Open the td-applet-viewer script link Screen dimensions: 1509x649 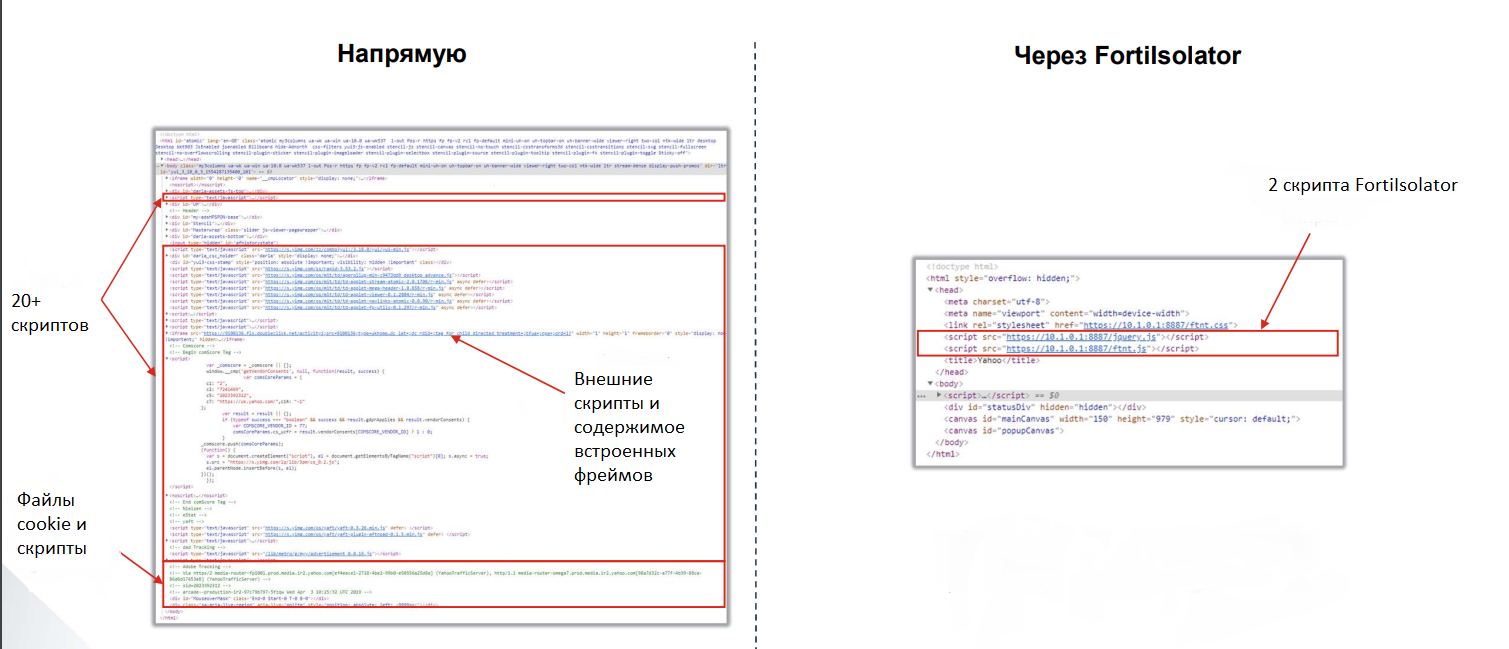click(349, 294)
